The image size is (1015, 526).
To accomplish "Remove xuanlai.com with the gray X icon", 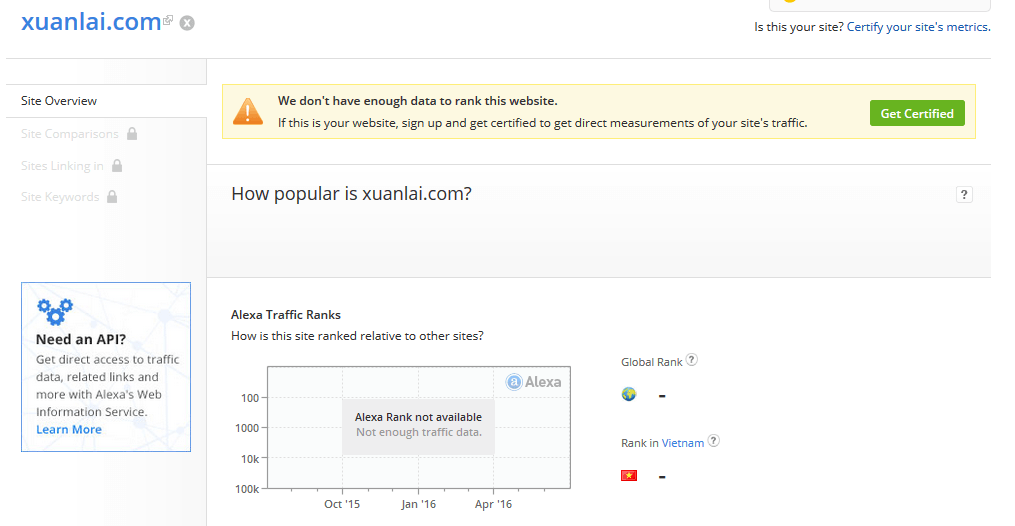I will (x=187, y=23).
